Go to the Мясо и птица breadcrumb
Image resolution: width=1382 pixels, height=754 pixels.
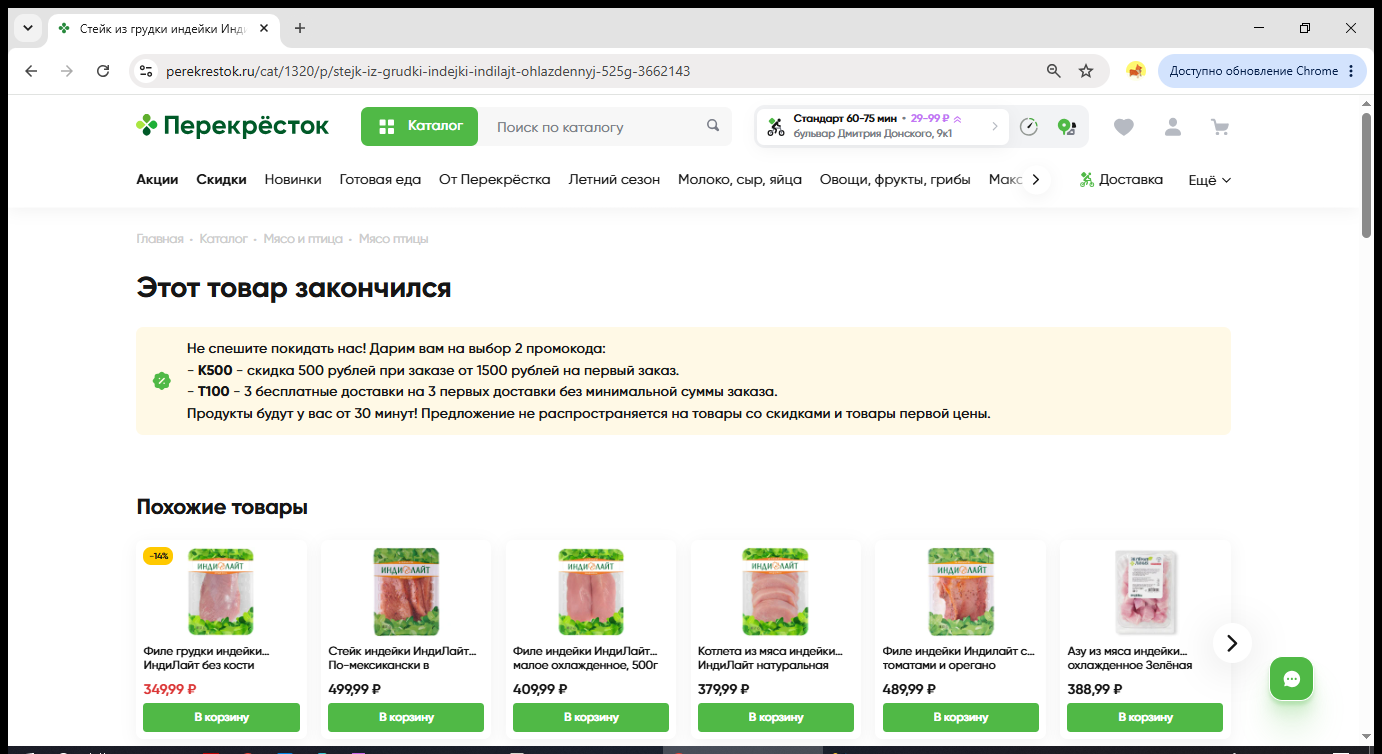(x=303, y=239)
